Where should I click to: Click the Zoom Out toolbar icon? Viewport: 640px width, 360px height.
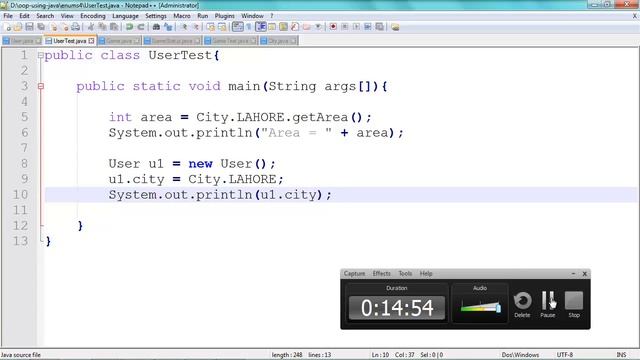(x=196, y=27)
